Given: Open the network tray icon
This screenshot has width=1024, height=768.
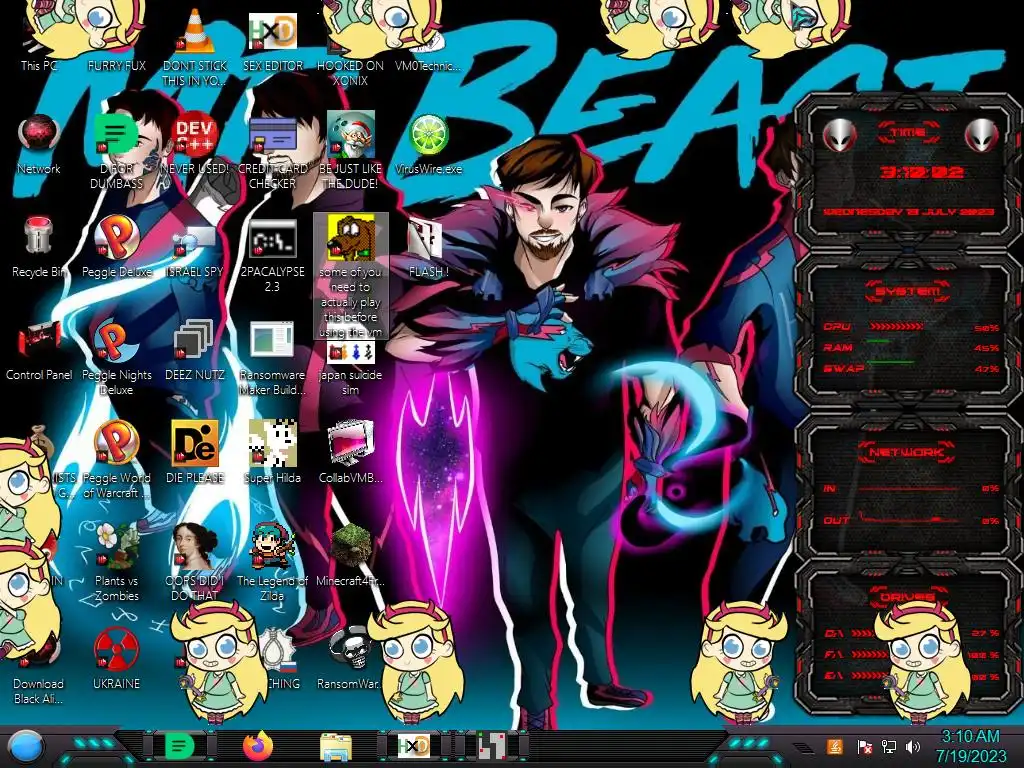Looking at the screenshot, I should [x=889, y=746].
